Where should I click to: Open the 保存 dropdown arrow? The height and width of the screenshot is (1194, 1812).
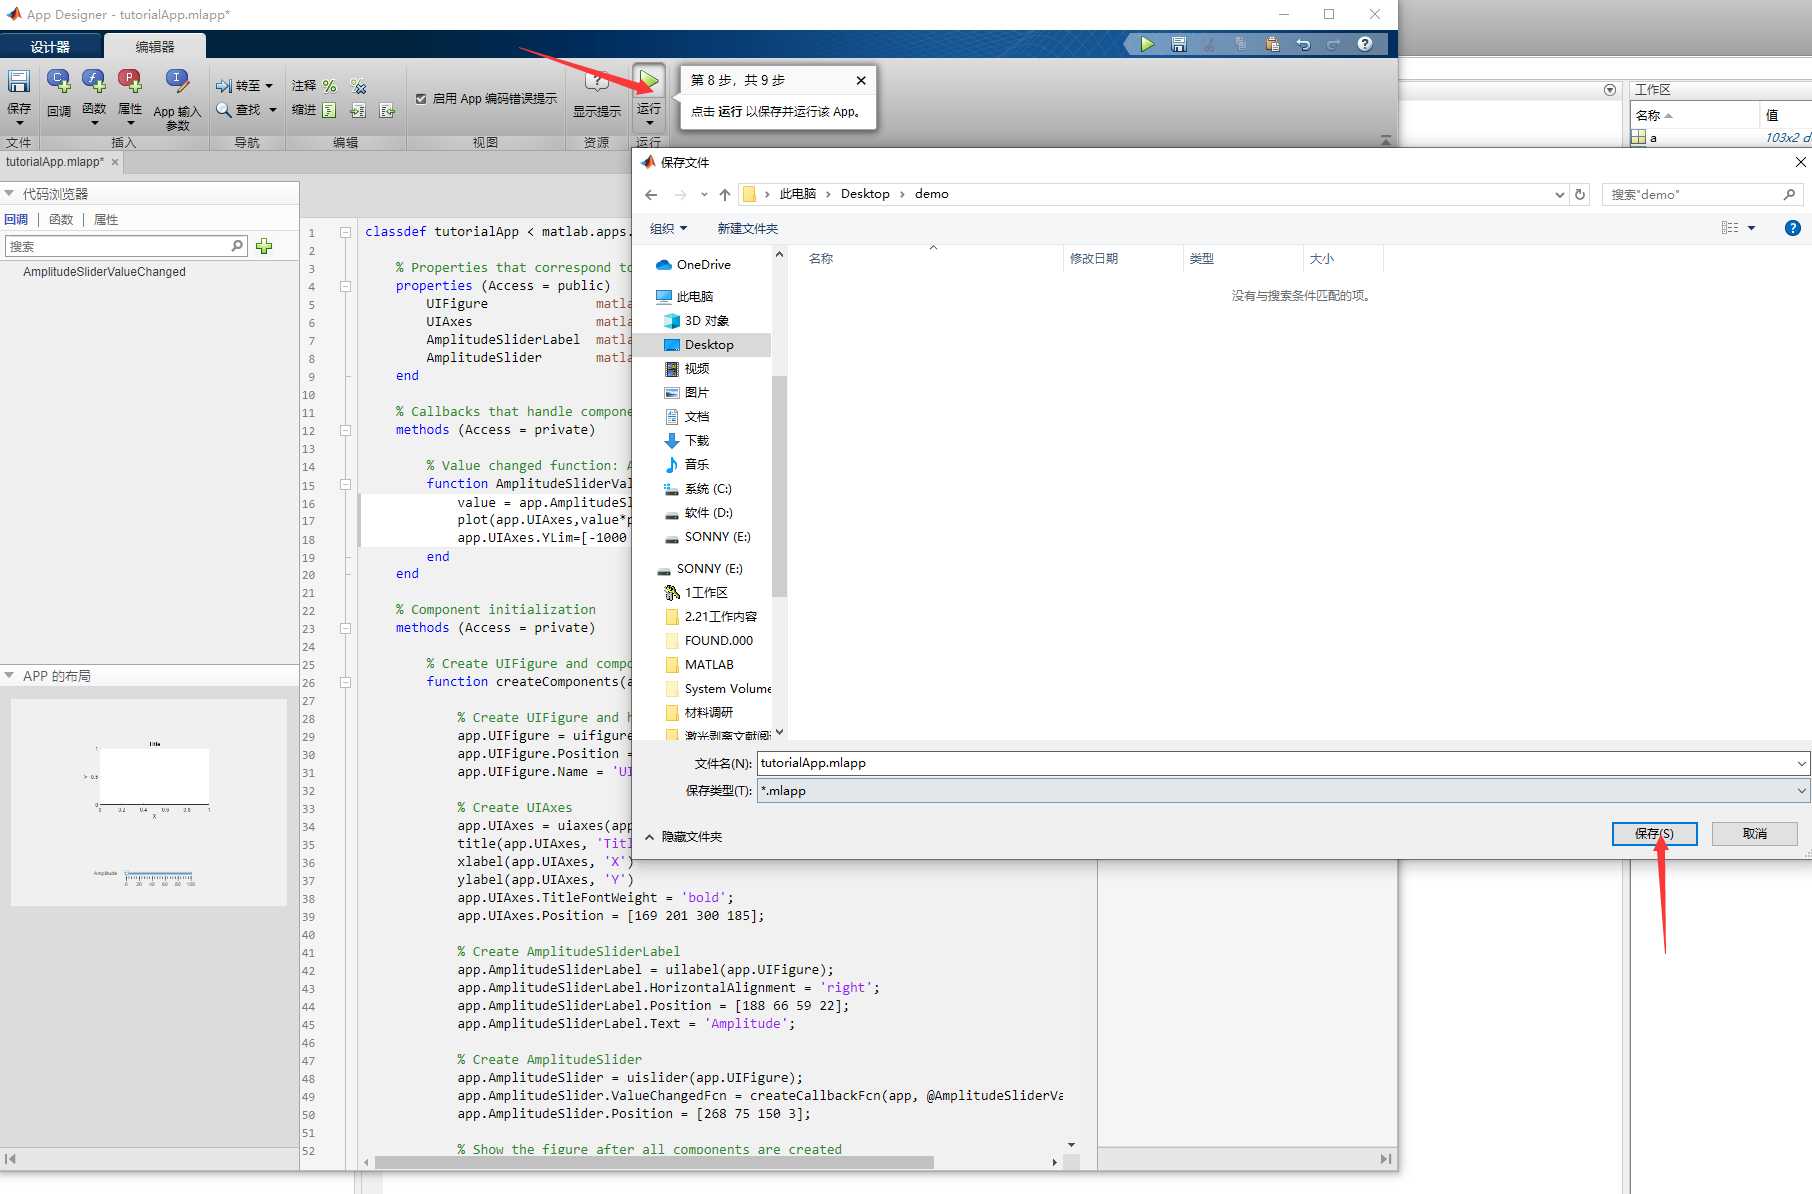19,123
